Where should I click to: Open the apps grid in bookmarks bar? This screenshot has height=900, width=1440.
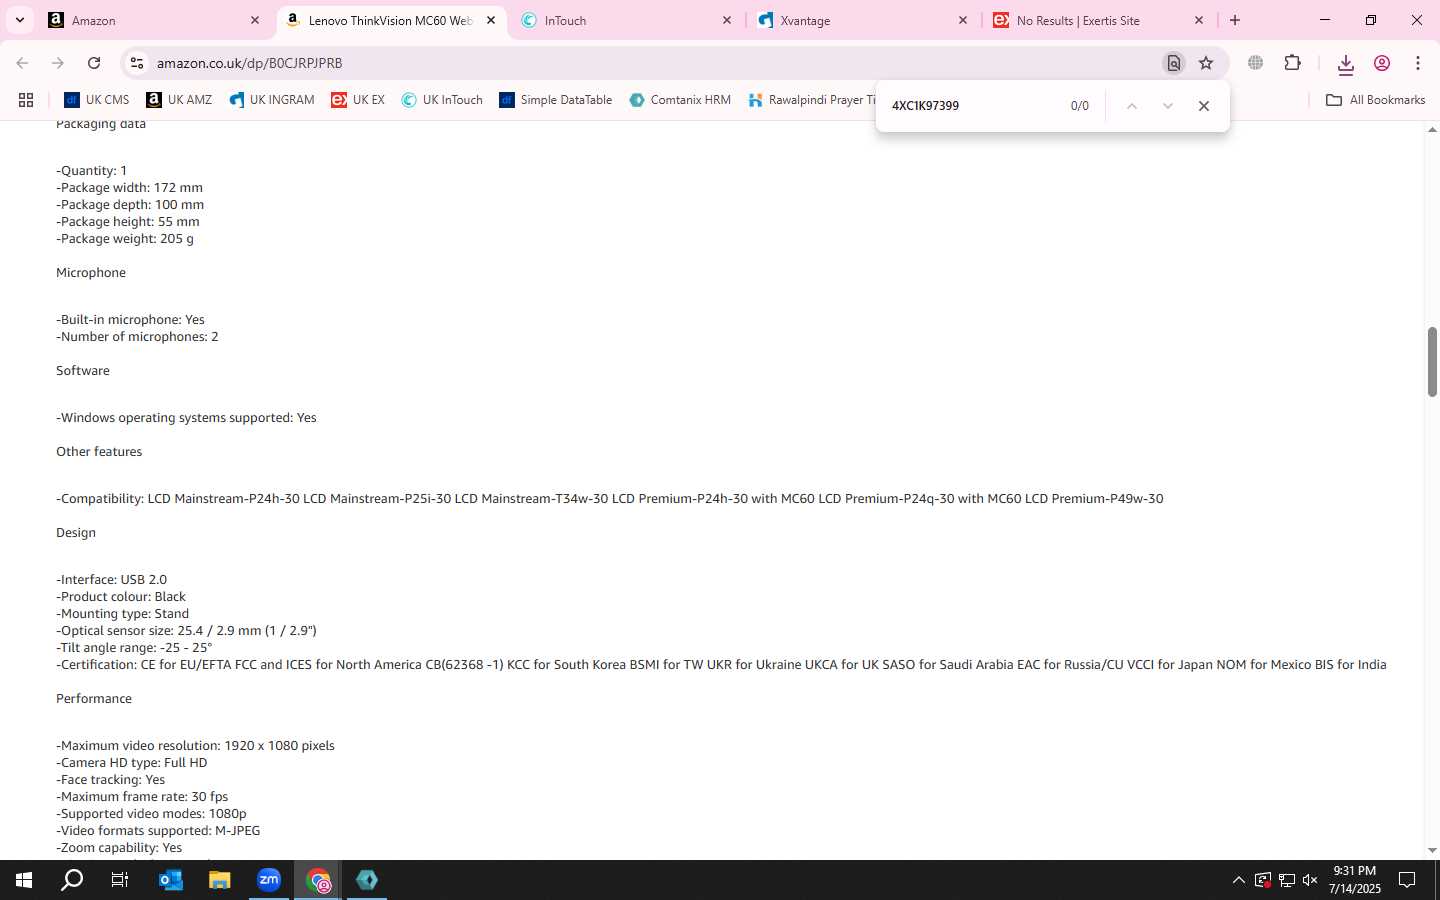26,100
